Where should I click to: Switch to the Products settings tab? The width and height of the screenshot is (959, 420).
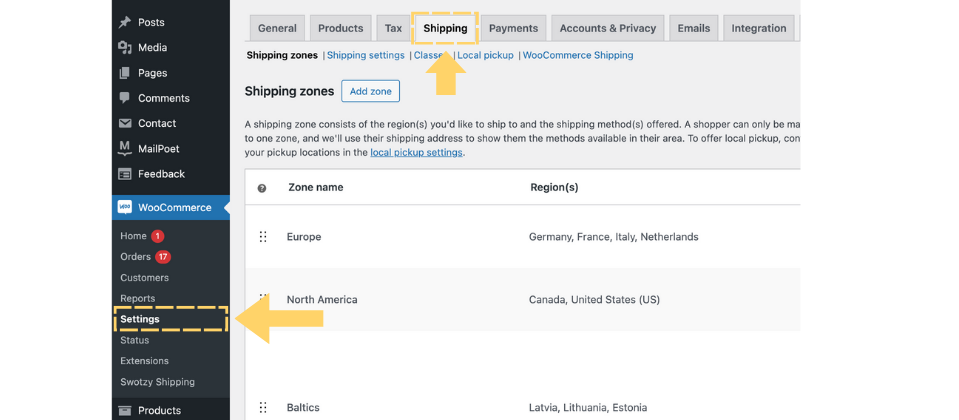tap(341, 28)
